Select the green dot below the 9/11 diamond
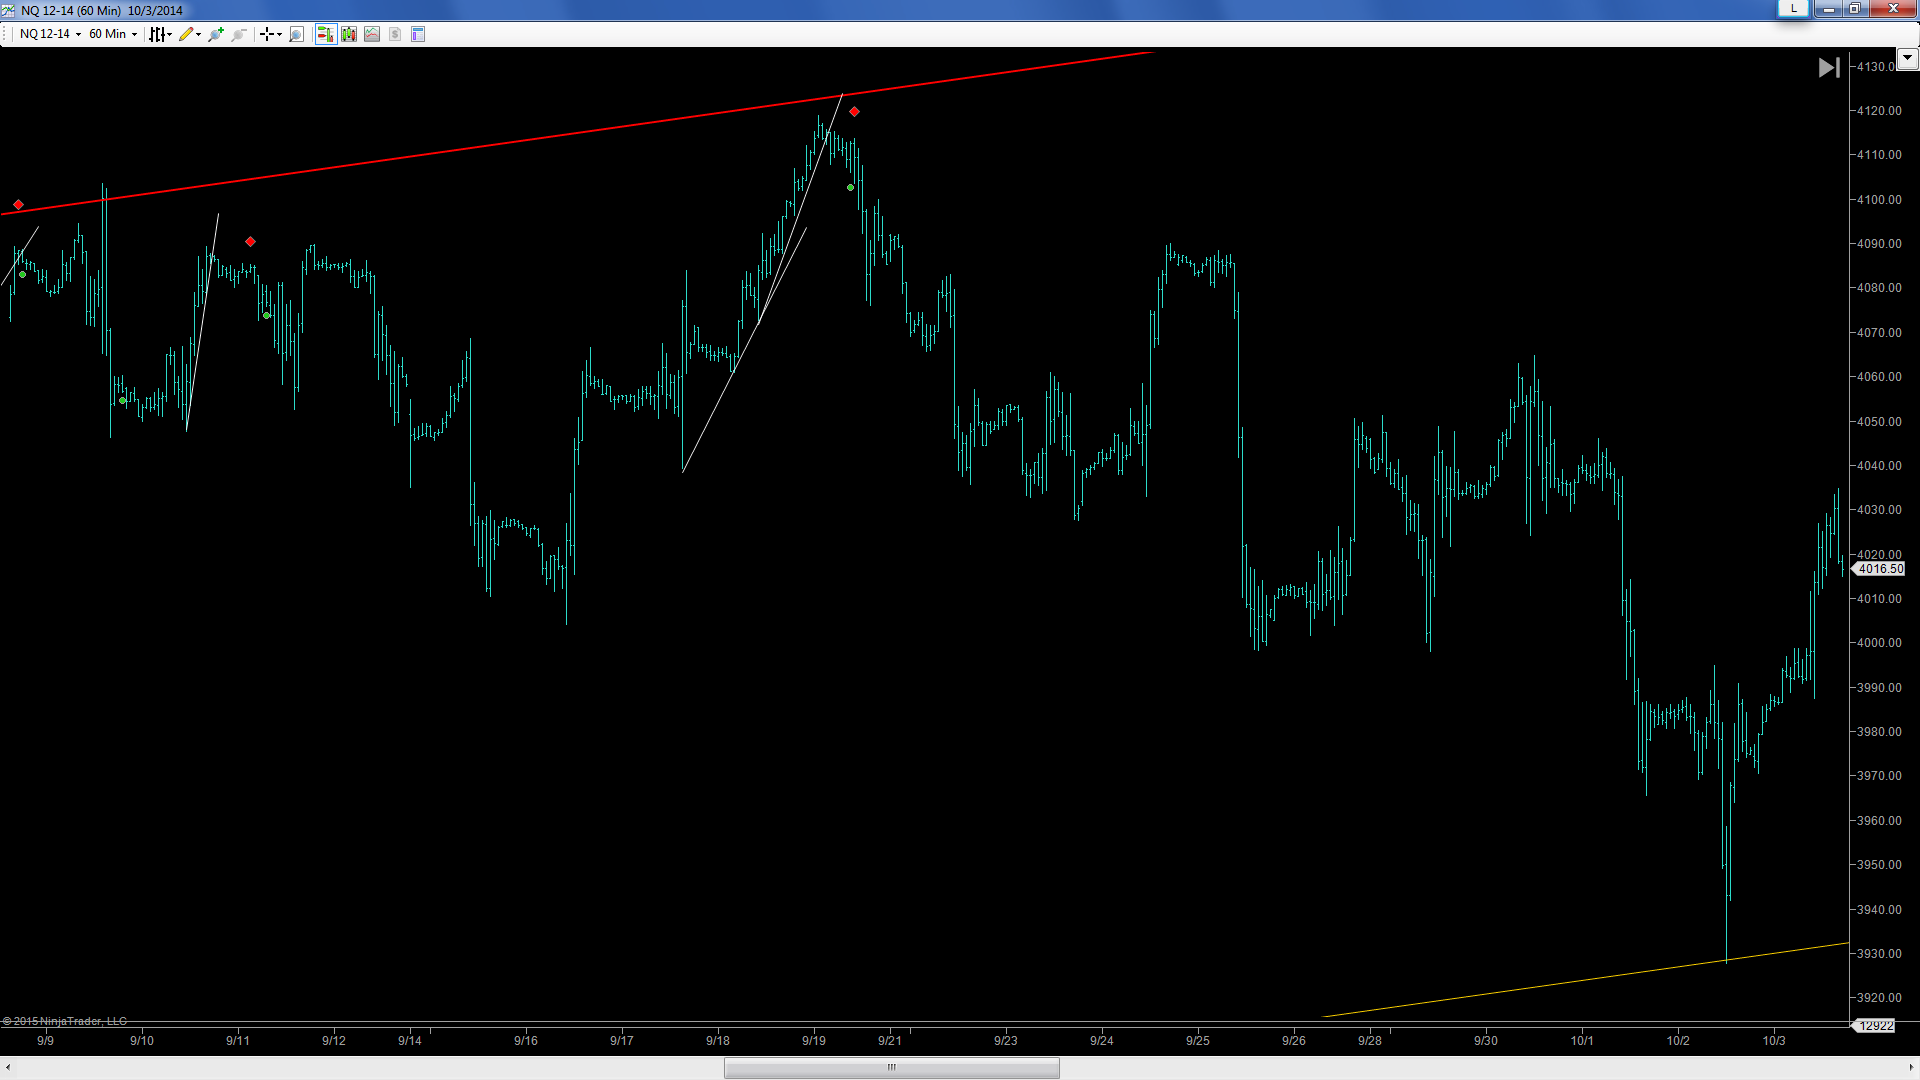The image size is (1920, 1080). [267, 316]
